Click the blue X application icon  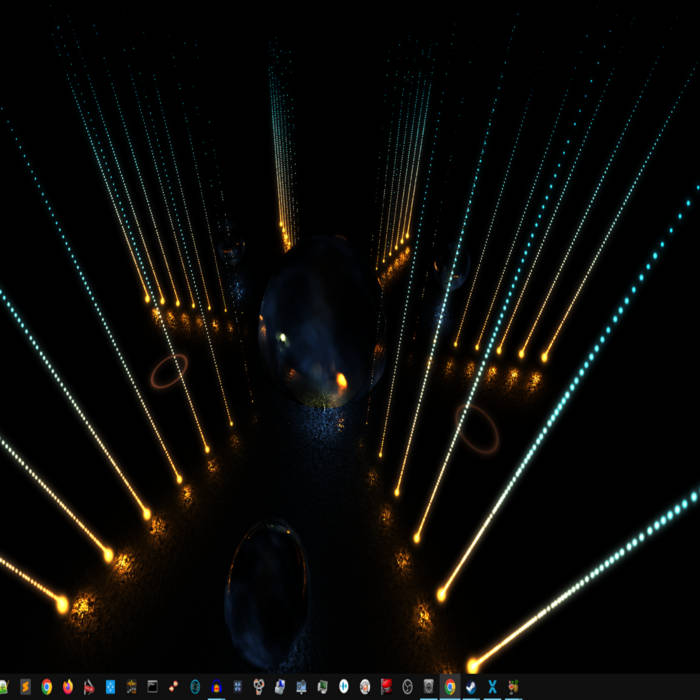pos(492,687)
